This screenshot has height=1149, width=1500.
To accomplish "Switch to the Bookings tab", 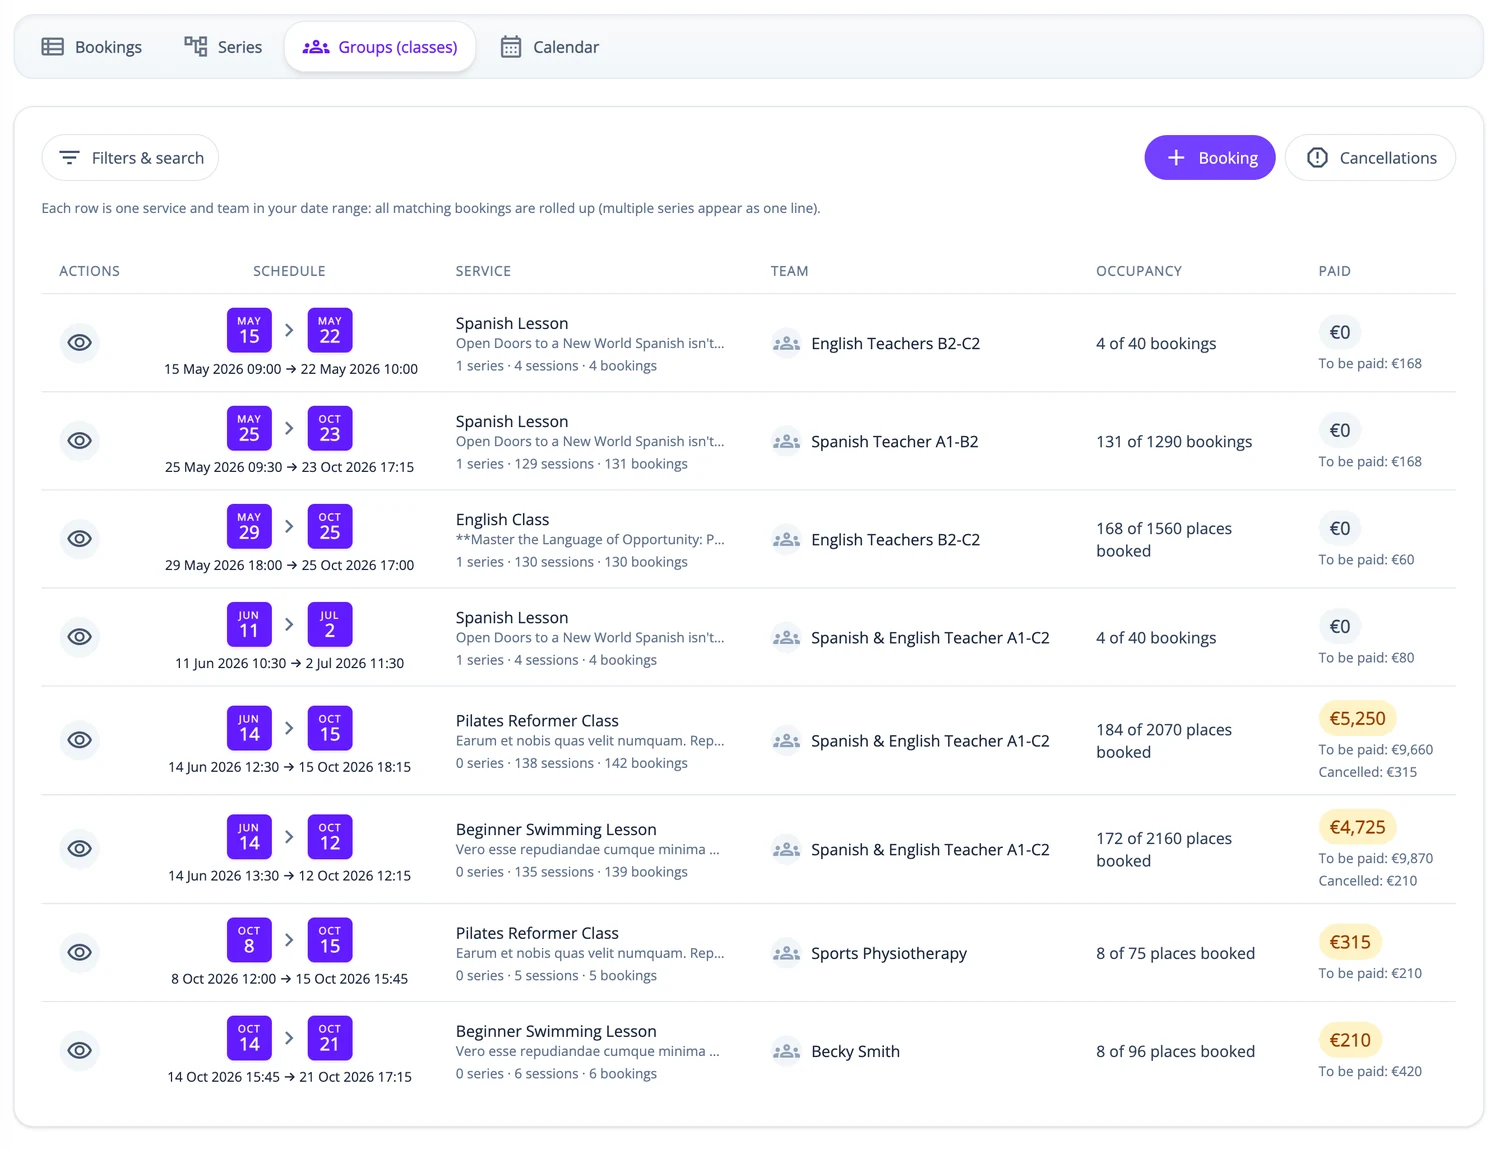I will pyautogui.click(x=92, y=47).
